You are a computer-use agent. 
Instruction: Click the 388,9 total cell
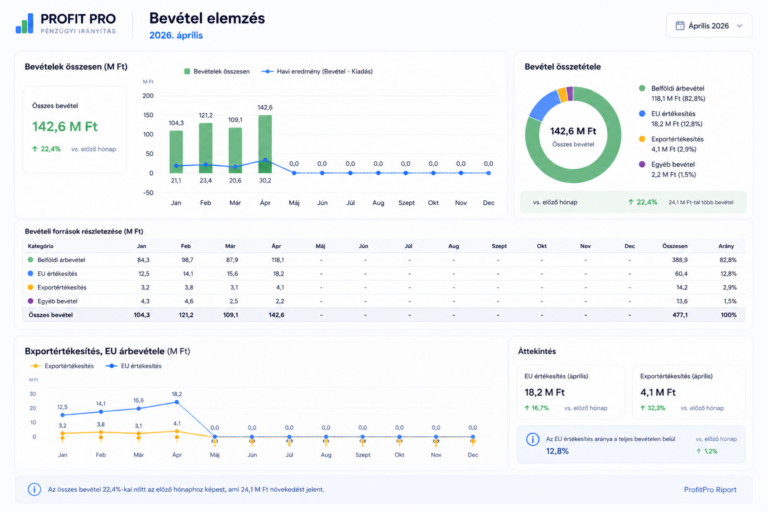[x=680, y=260]
